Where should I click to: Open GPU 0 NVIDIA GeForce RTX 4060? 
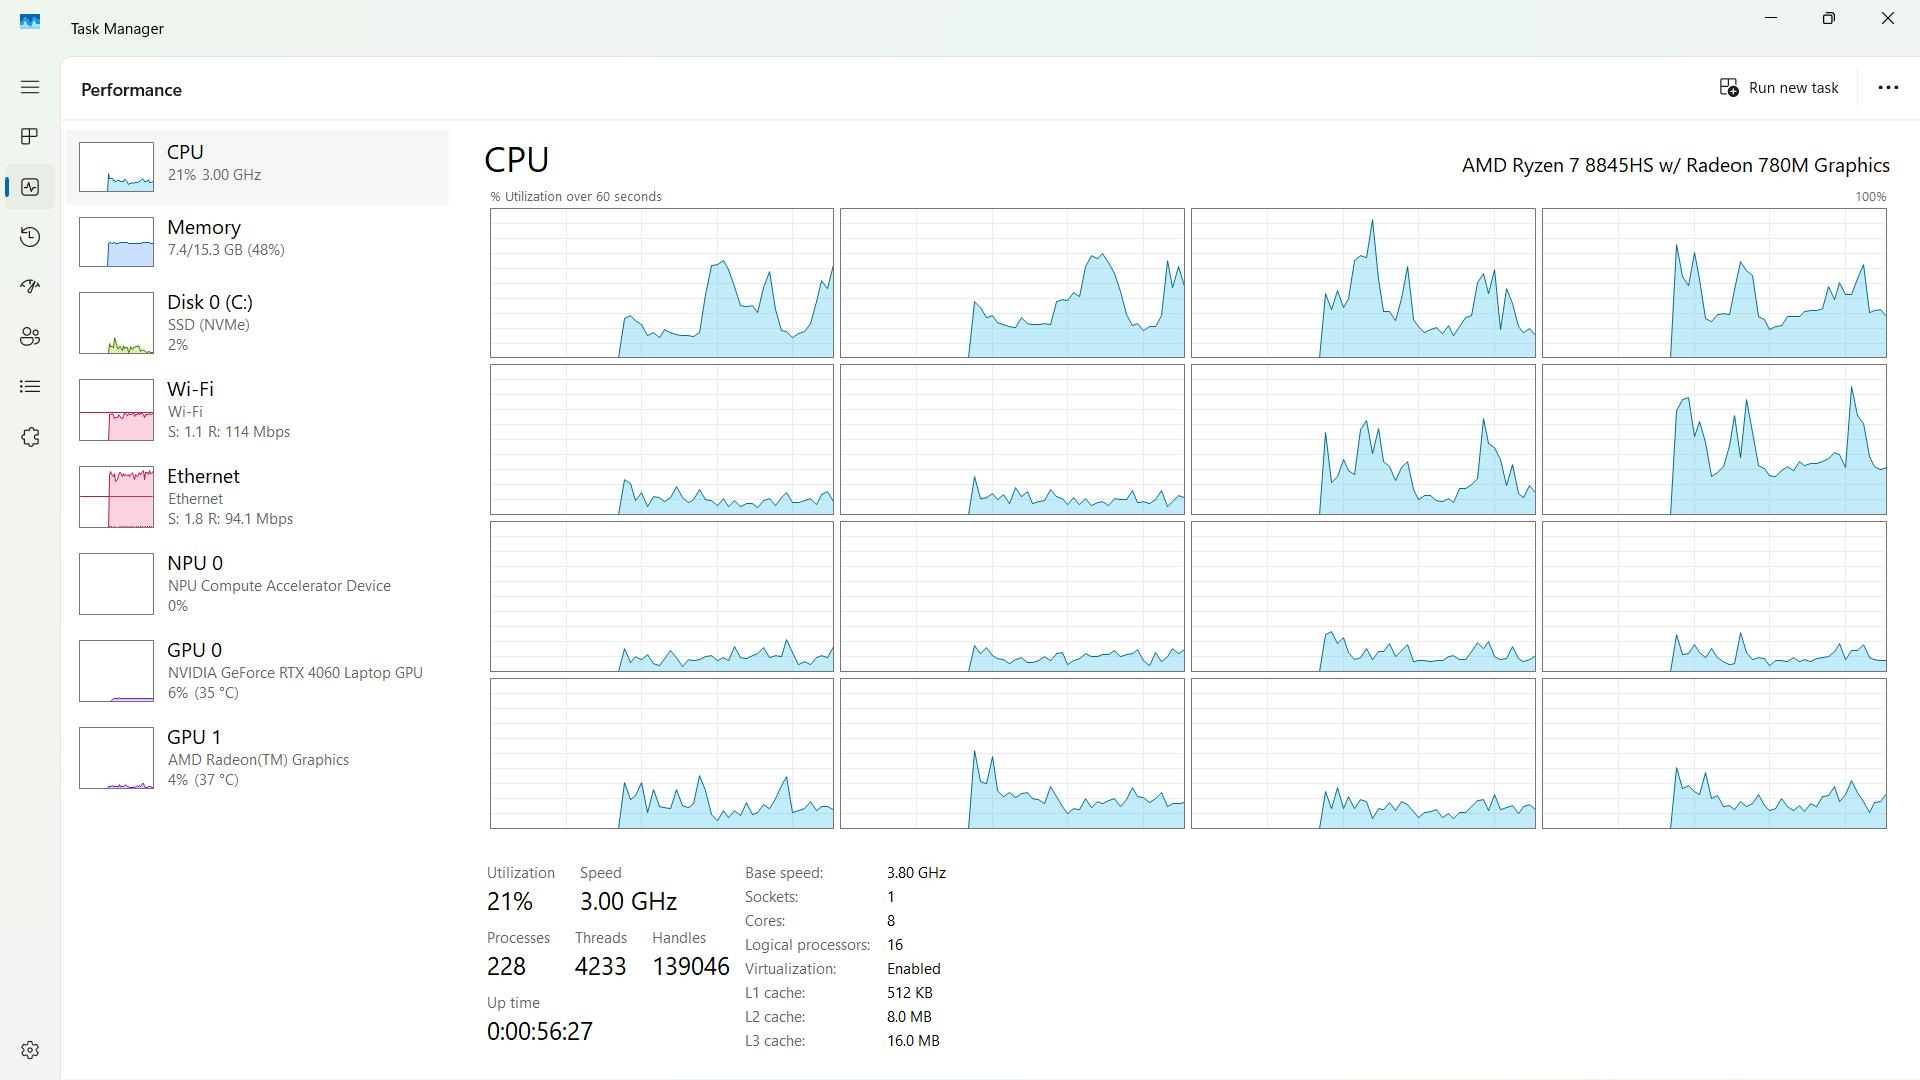[x=258, y=670]
